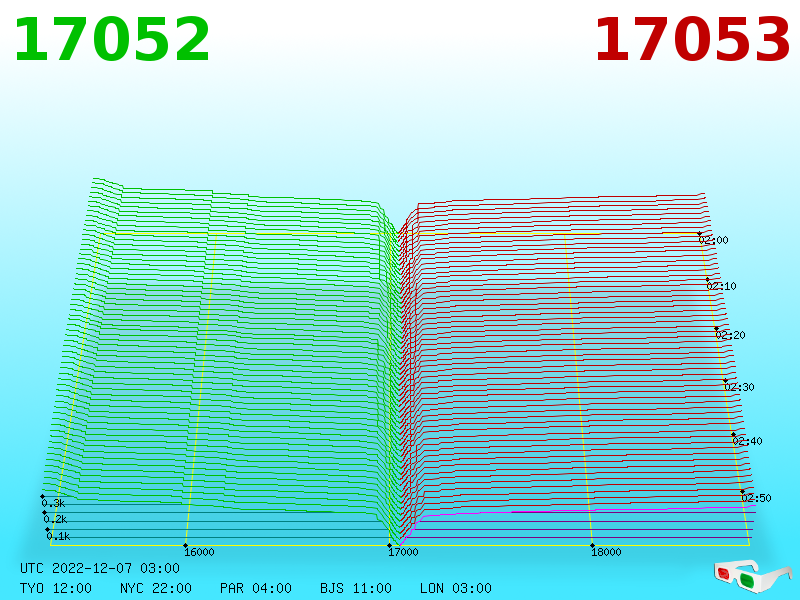This screenshot has width=800, height=600.
Task: Click the 02:20 time axis label
Action: 731,335
